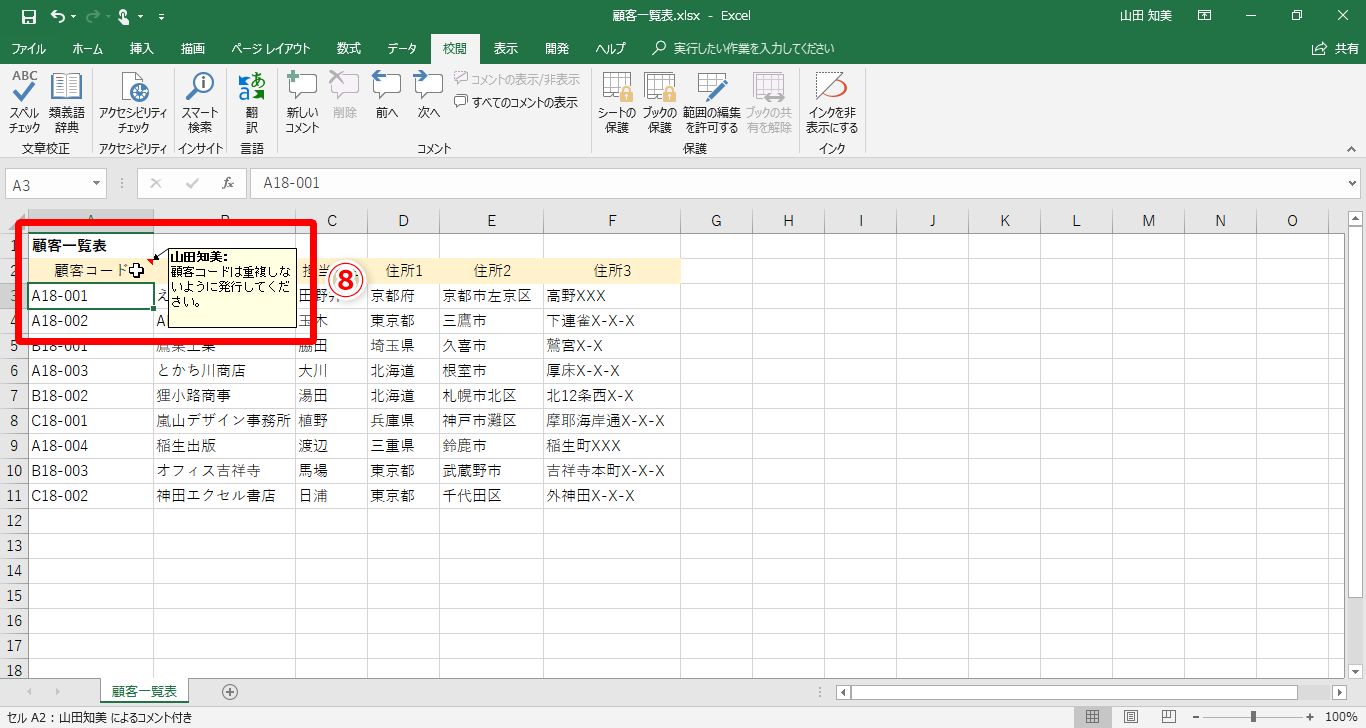The width and height of the screenshot is (1366, 728).
Task: Open the ribbon display options button
Action: click(x=1204, y=16)
